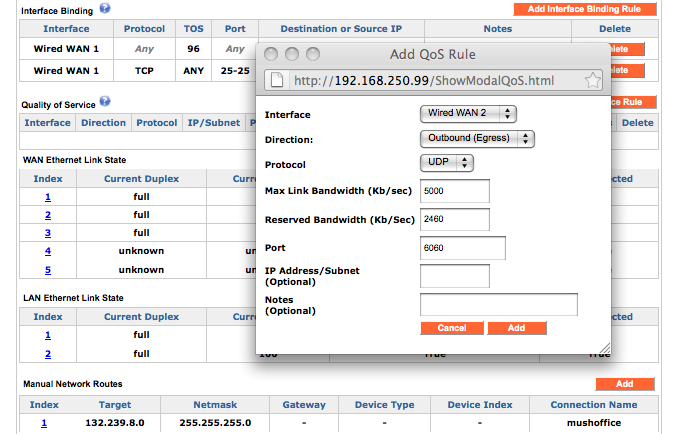This screenshot has width=678, height=434.
Task: Open WAN Ethernet link index 5
Action: tap(48, 270)
